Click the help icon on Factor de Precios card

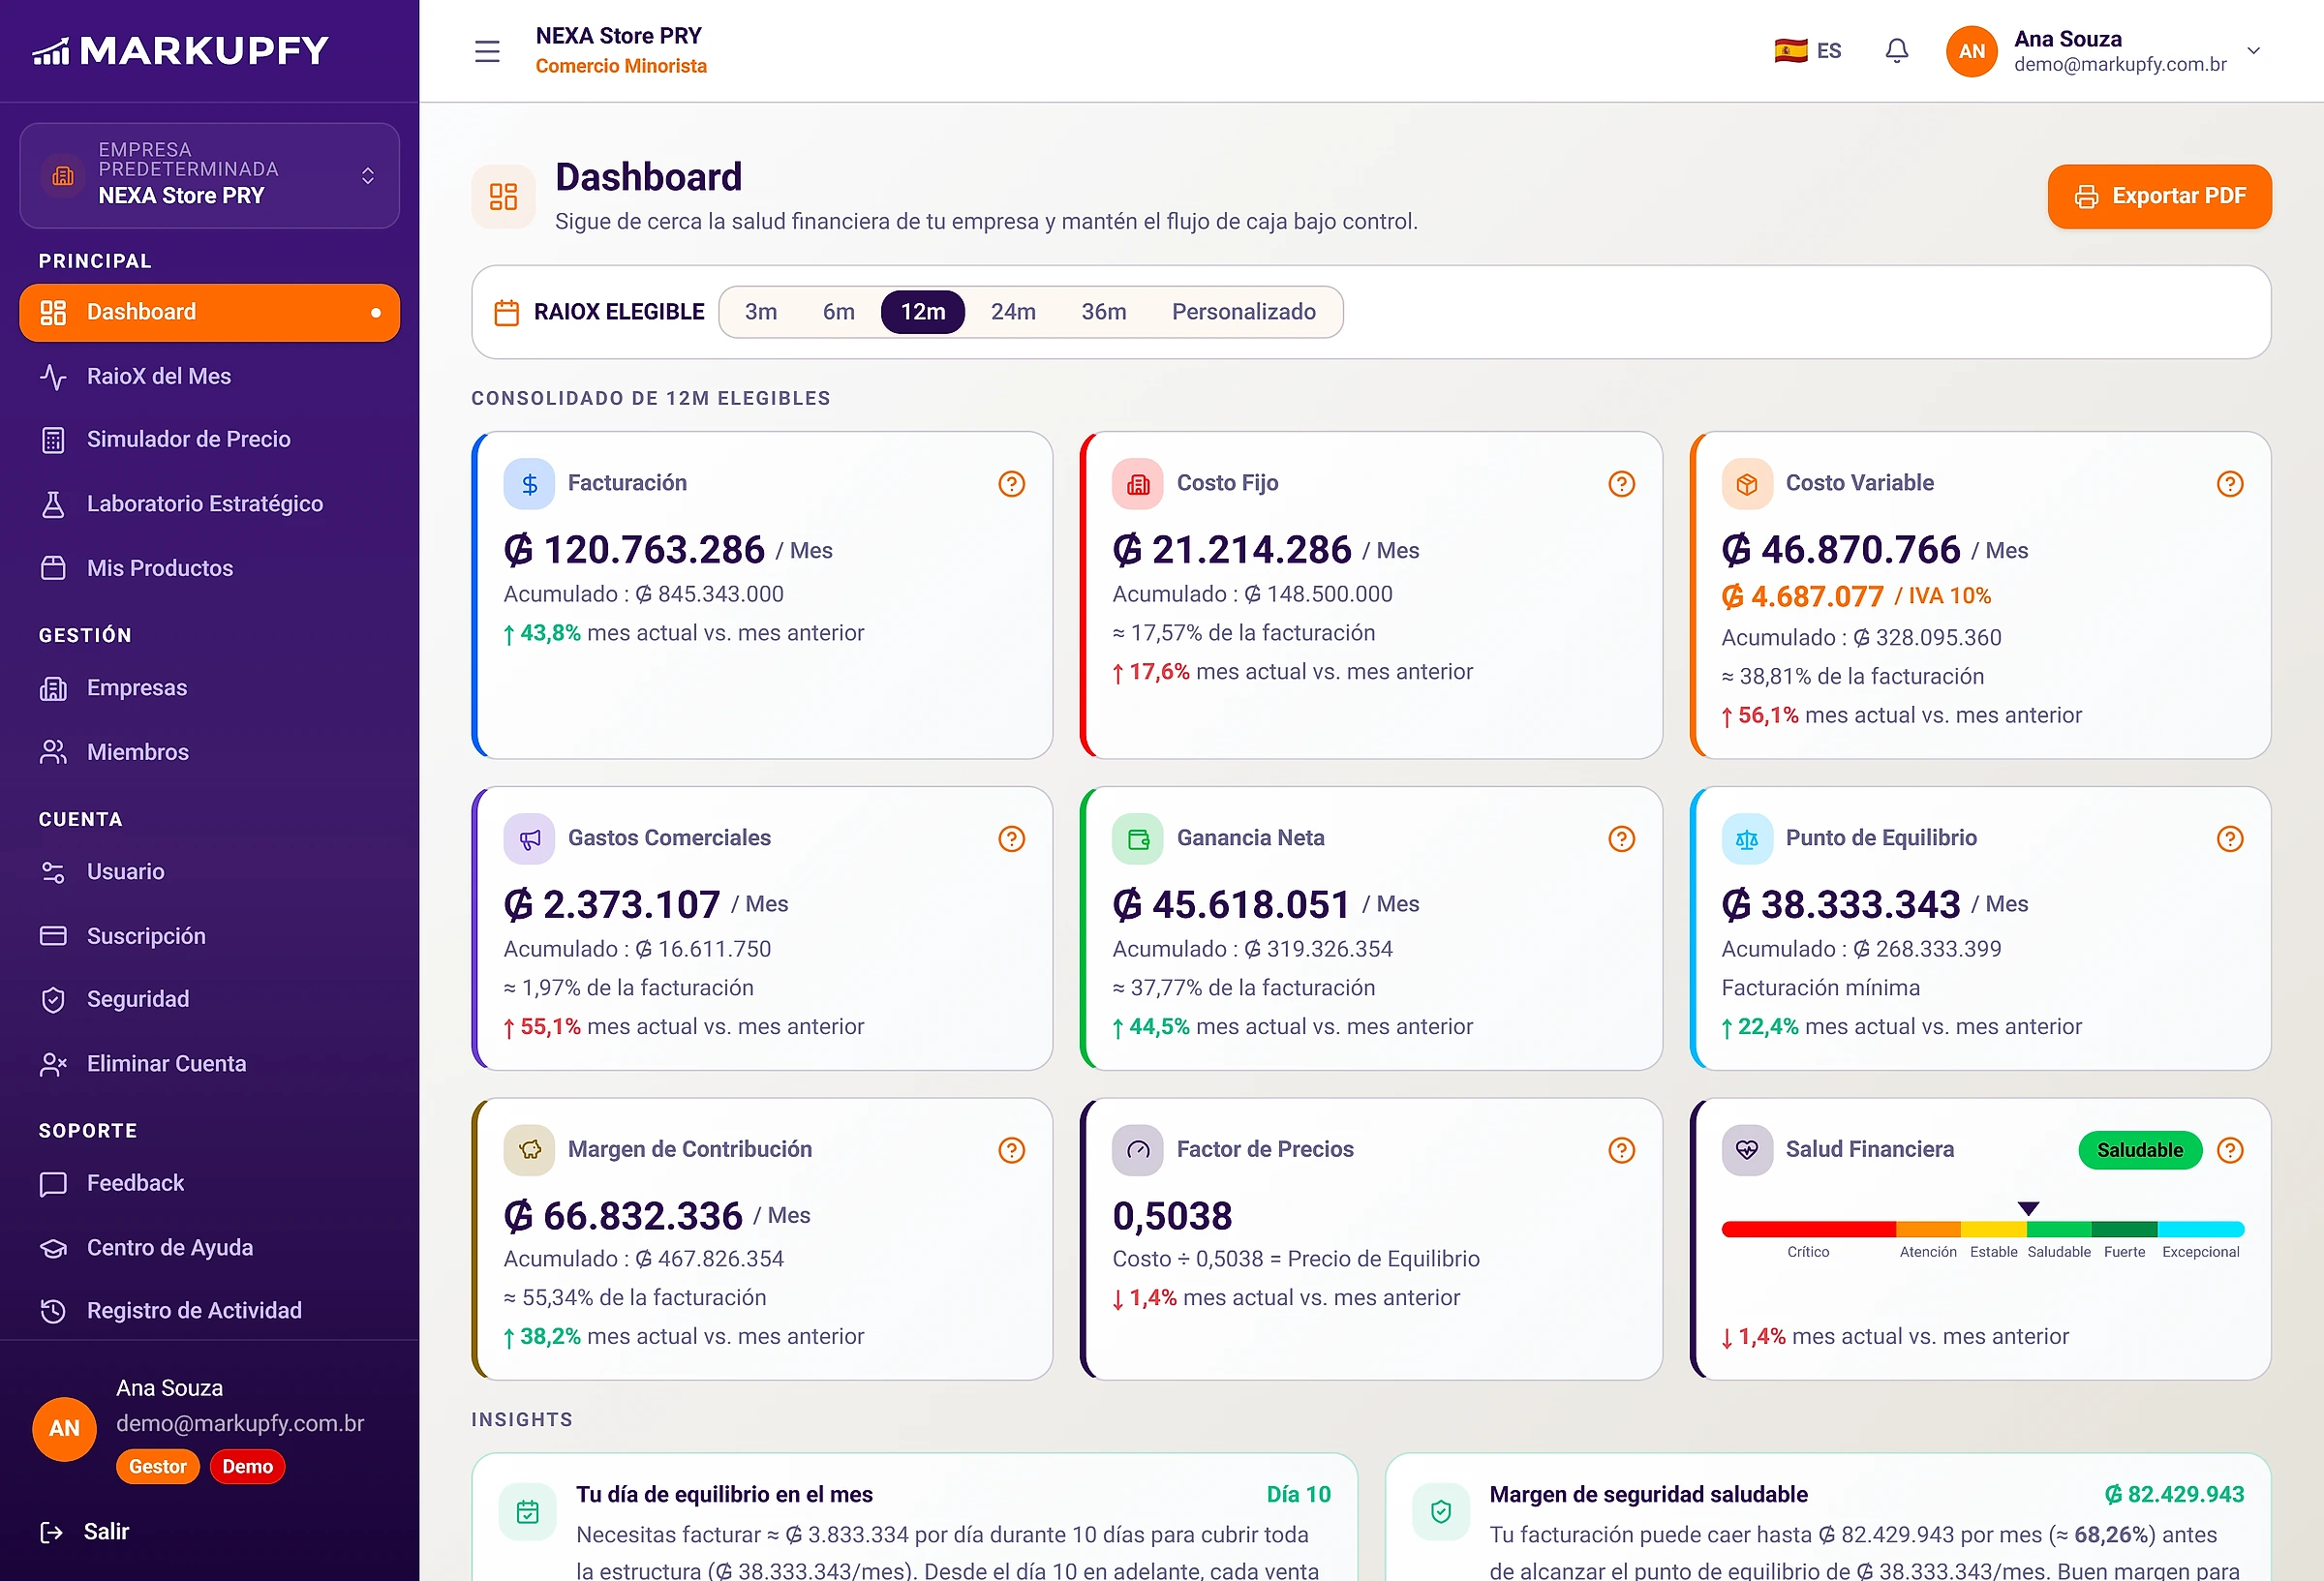[1621, 1150]
